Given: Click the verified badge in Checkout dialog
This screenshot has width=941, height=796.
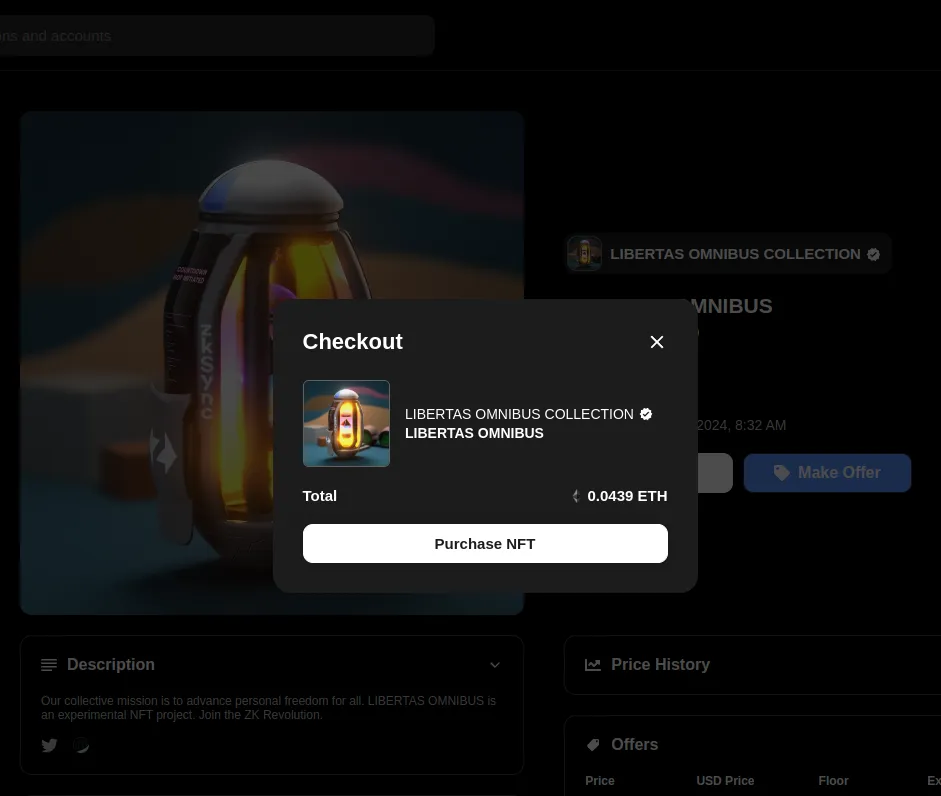Looking at the screenshot, I should [x=646, y=414].
